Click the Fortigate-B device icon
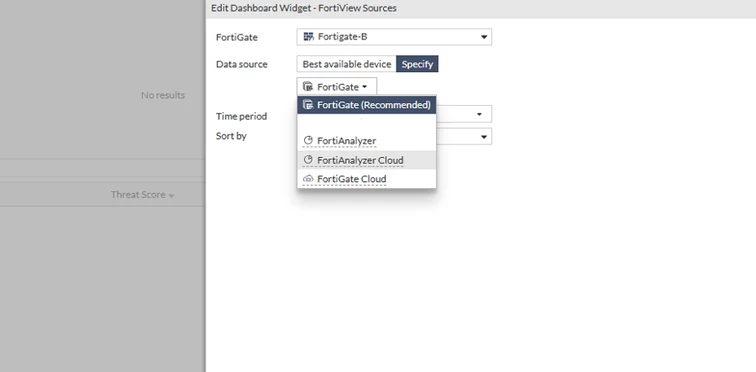The width and height of the screenshot is (756, 372). (x=309, y=37)
